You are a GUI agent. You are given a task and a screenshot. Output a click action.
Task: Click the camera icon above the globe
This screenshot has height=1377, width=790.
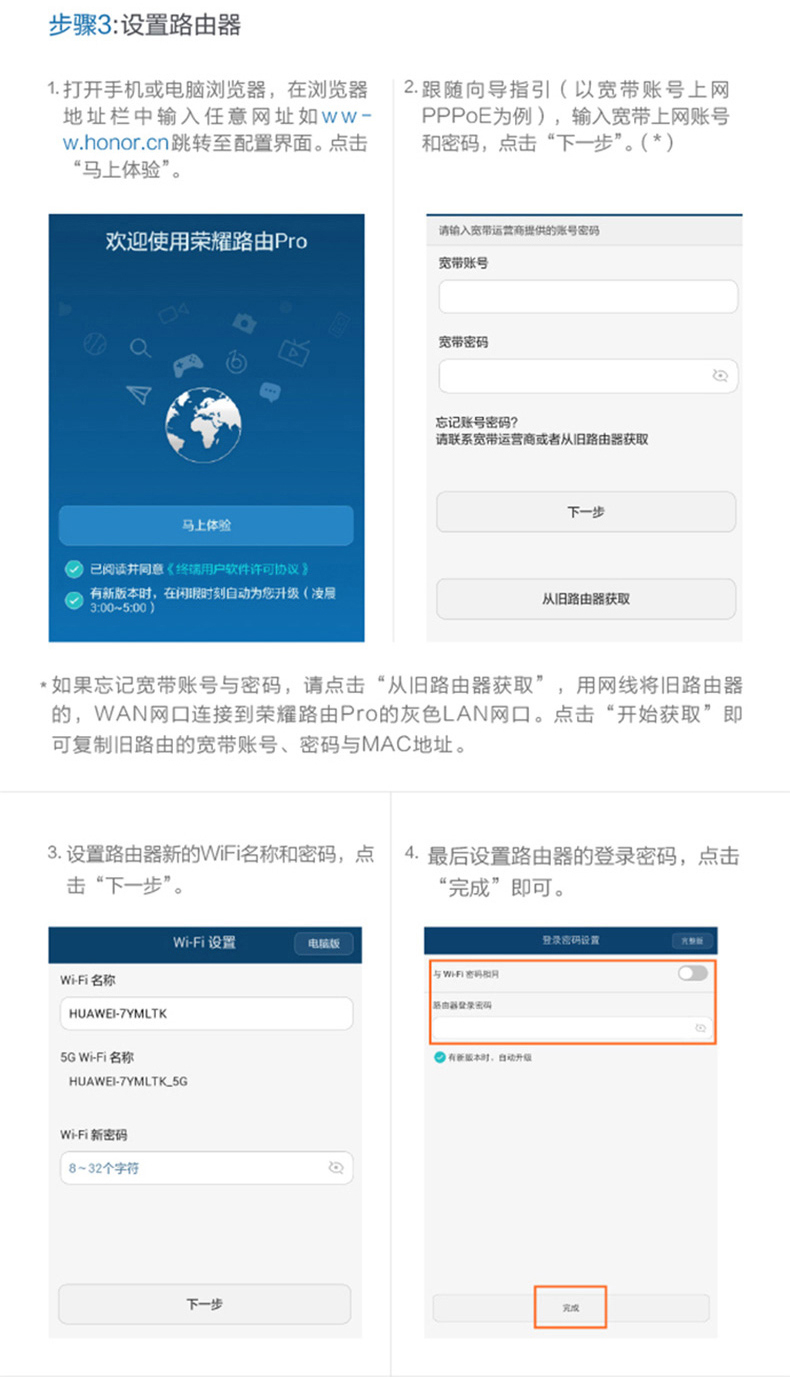(x=243, y=322)
